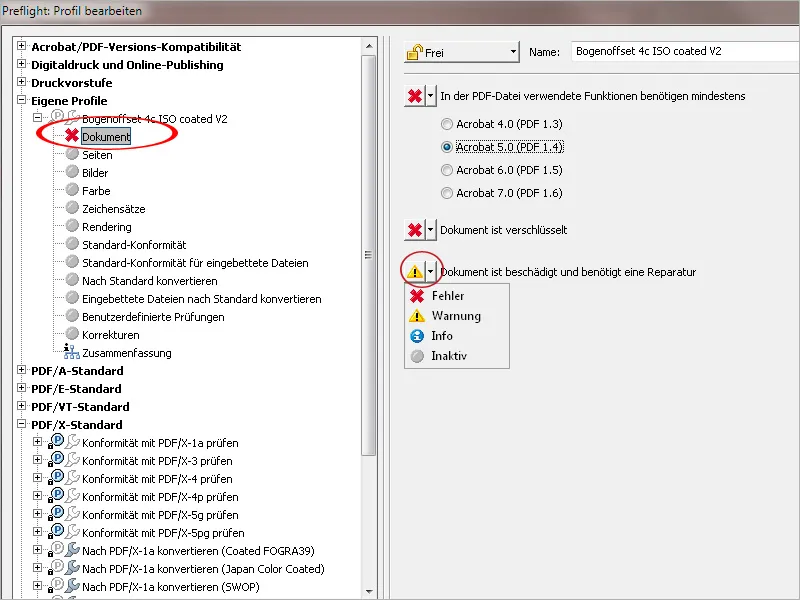
Task: Click the PDF/X-Standard group label
Action: 77,424
